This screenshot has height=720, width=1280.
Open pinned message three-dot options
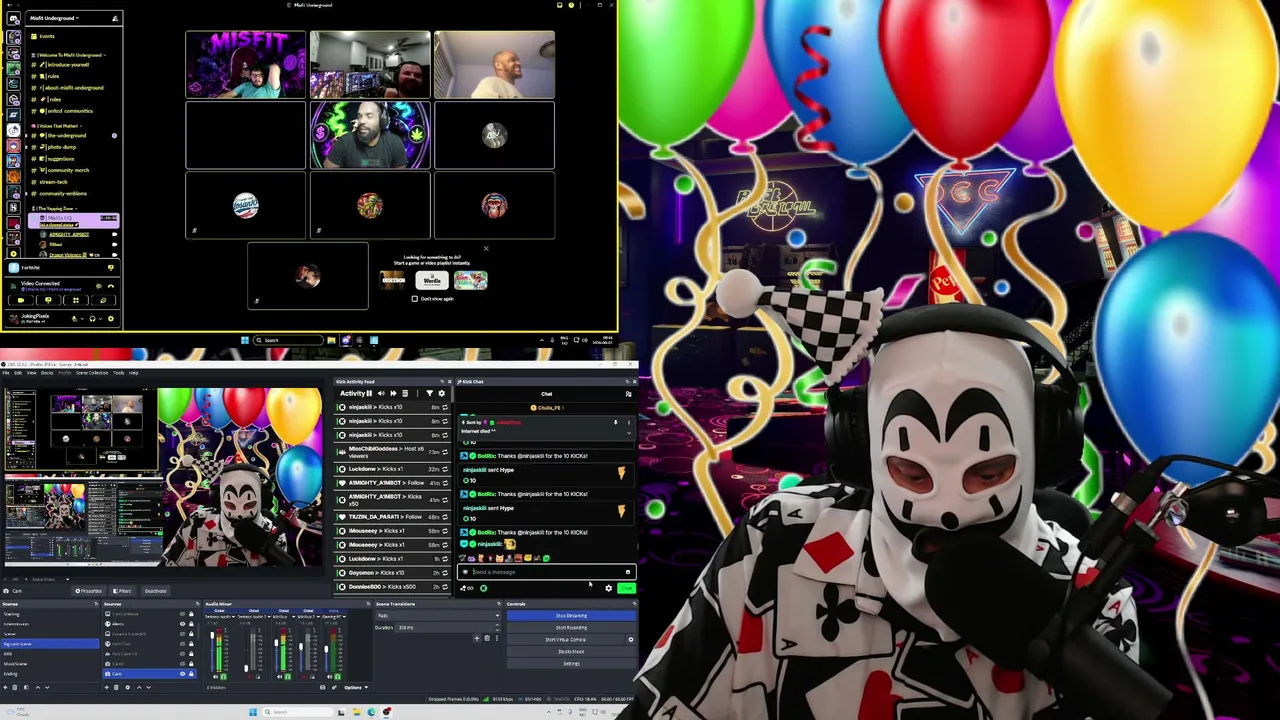pos(629,422)
